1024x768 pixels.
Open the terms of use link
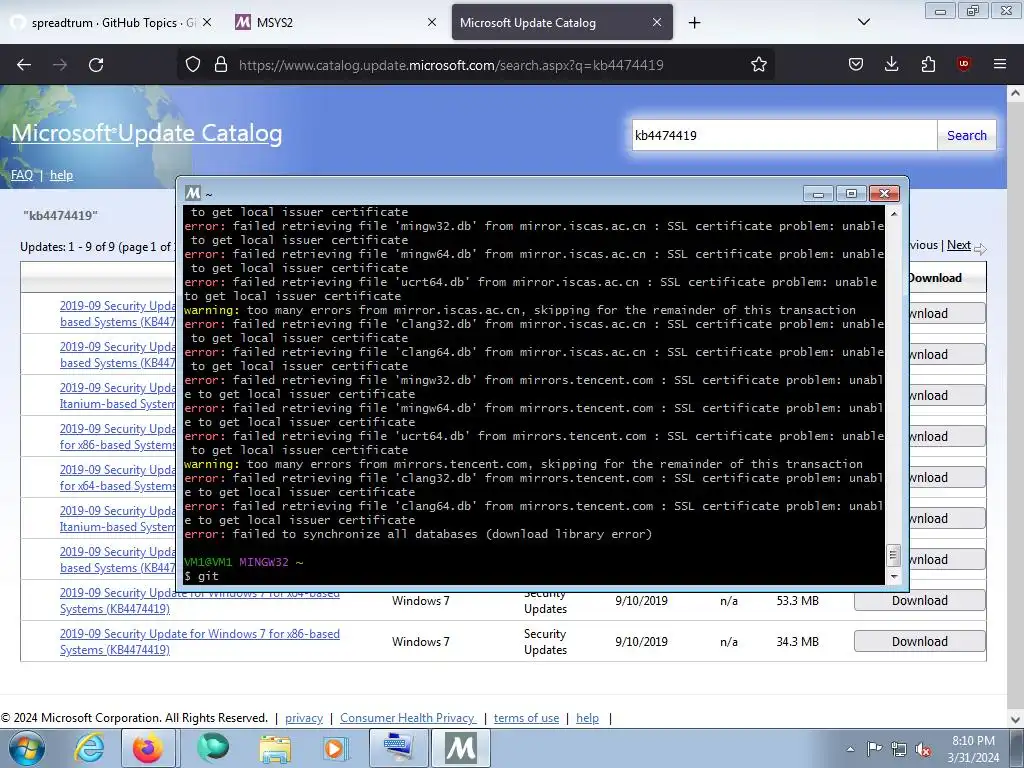[526, 718]
